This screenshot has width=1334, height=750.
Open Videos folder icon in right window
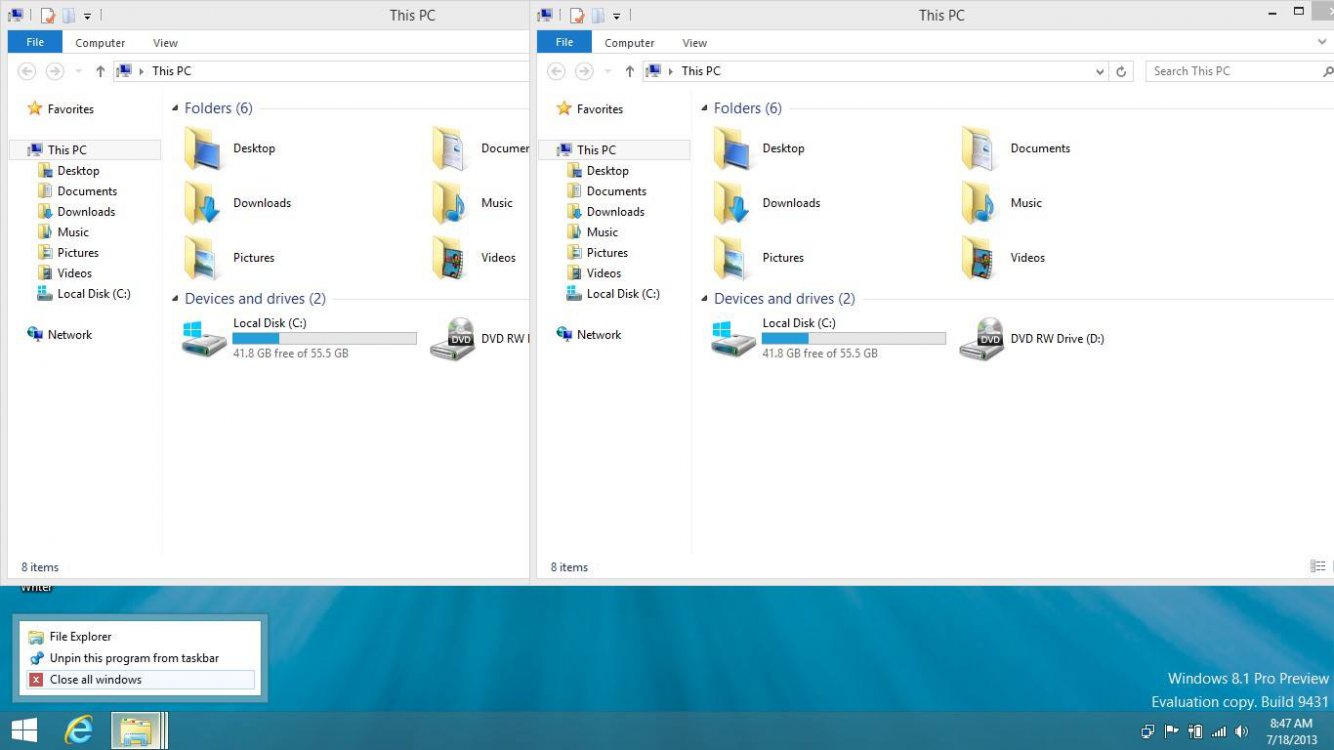click(980, 258)
